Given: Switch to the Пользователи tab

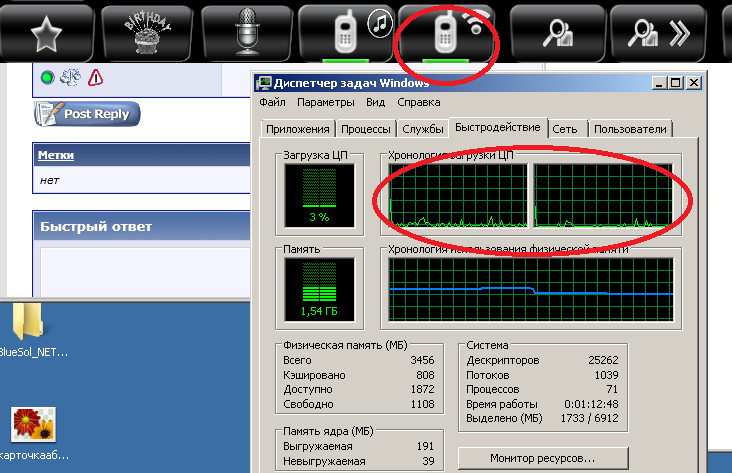Looking at the screenshot, I should [x=630, y=129].
